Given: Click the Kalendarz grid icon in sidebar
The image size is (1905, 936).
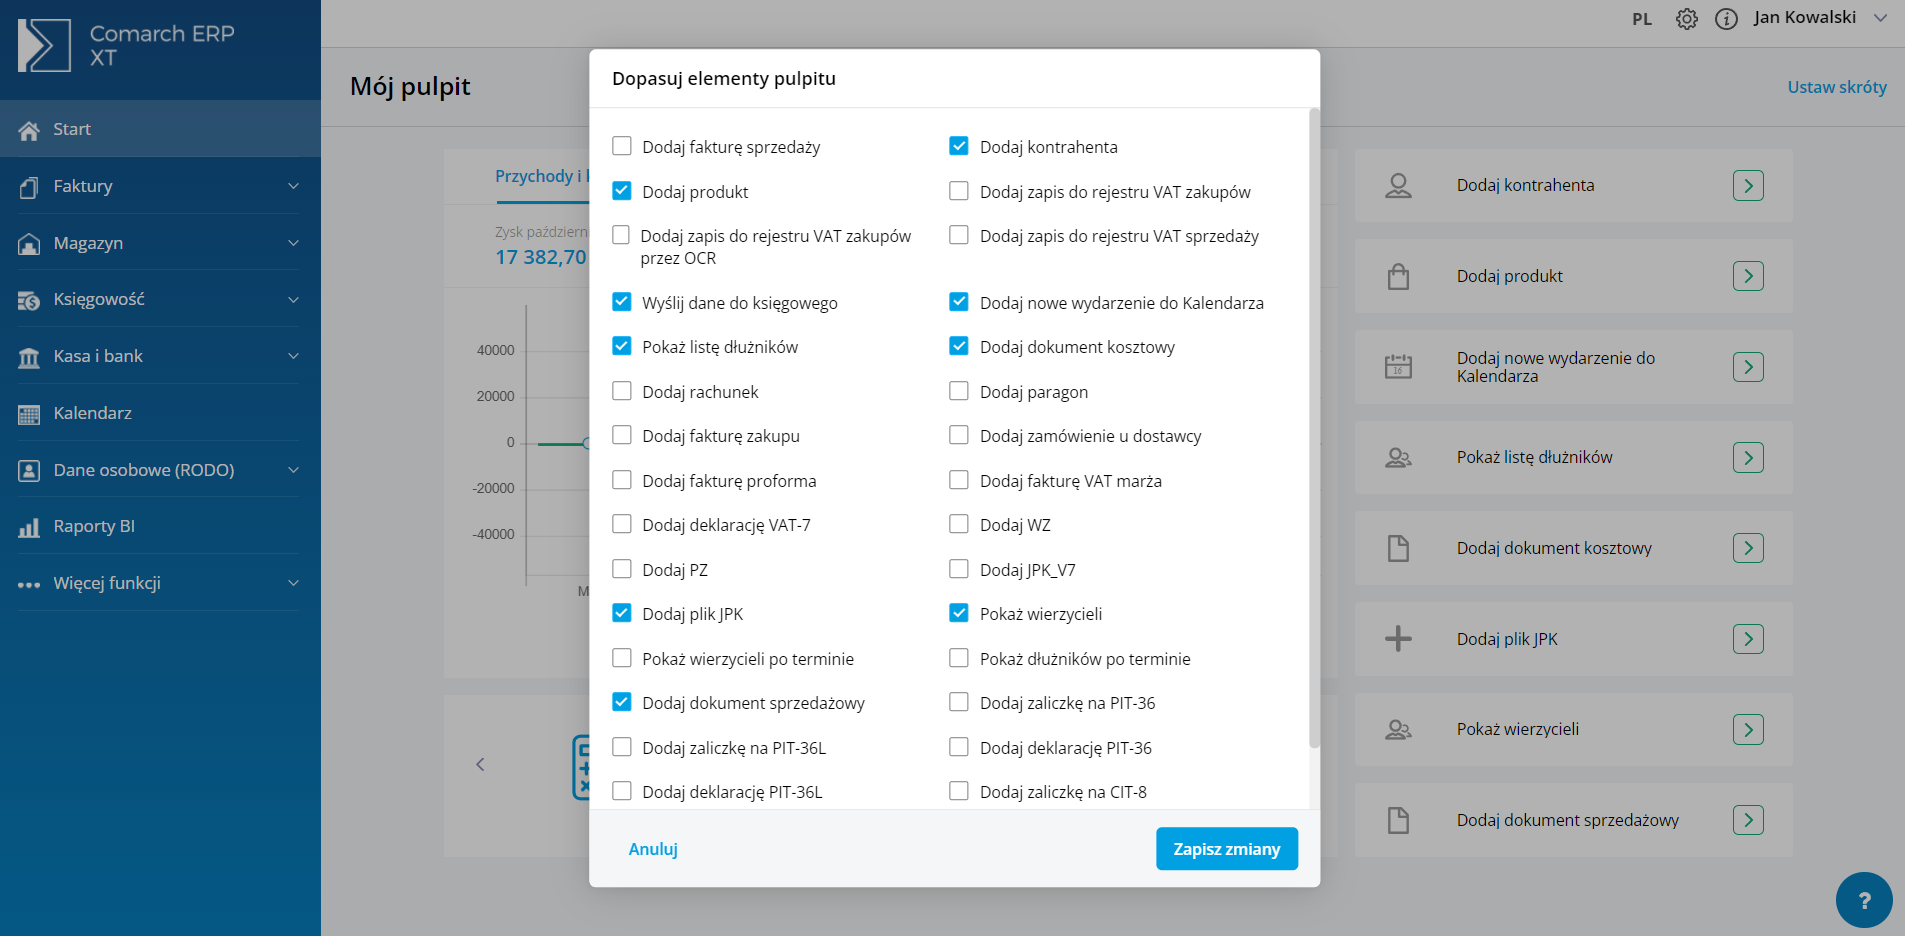Looking at the screenshot, I should click(x=29, y=414).
